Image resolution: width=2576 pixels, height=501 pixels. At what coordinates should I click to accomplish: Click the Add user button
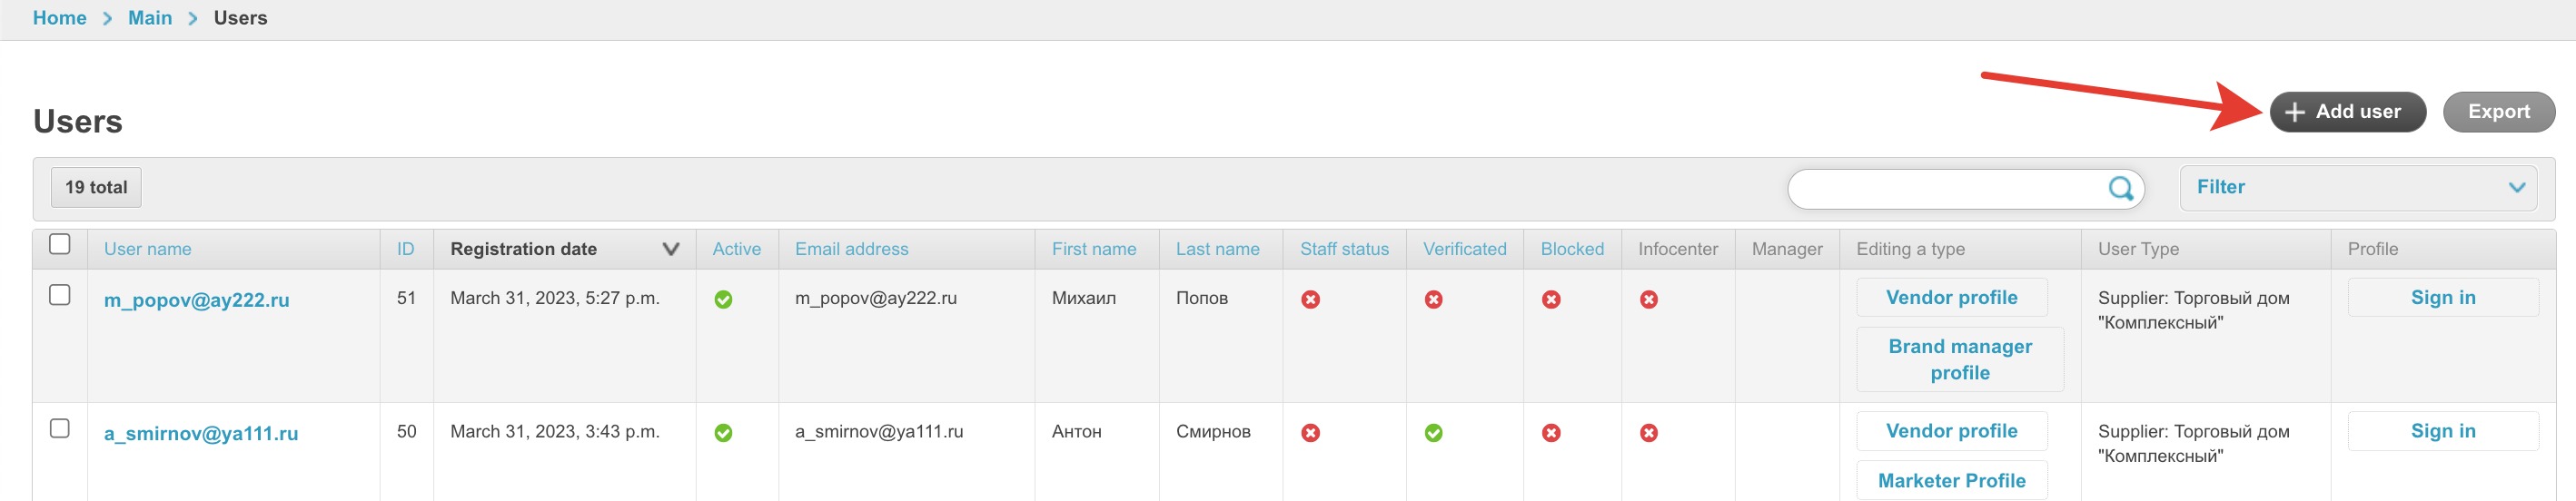click(2347, 112)
